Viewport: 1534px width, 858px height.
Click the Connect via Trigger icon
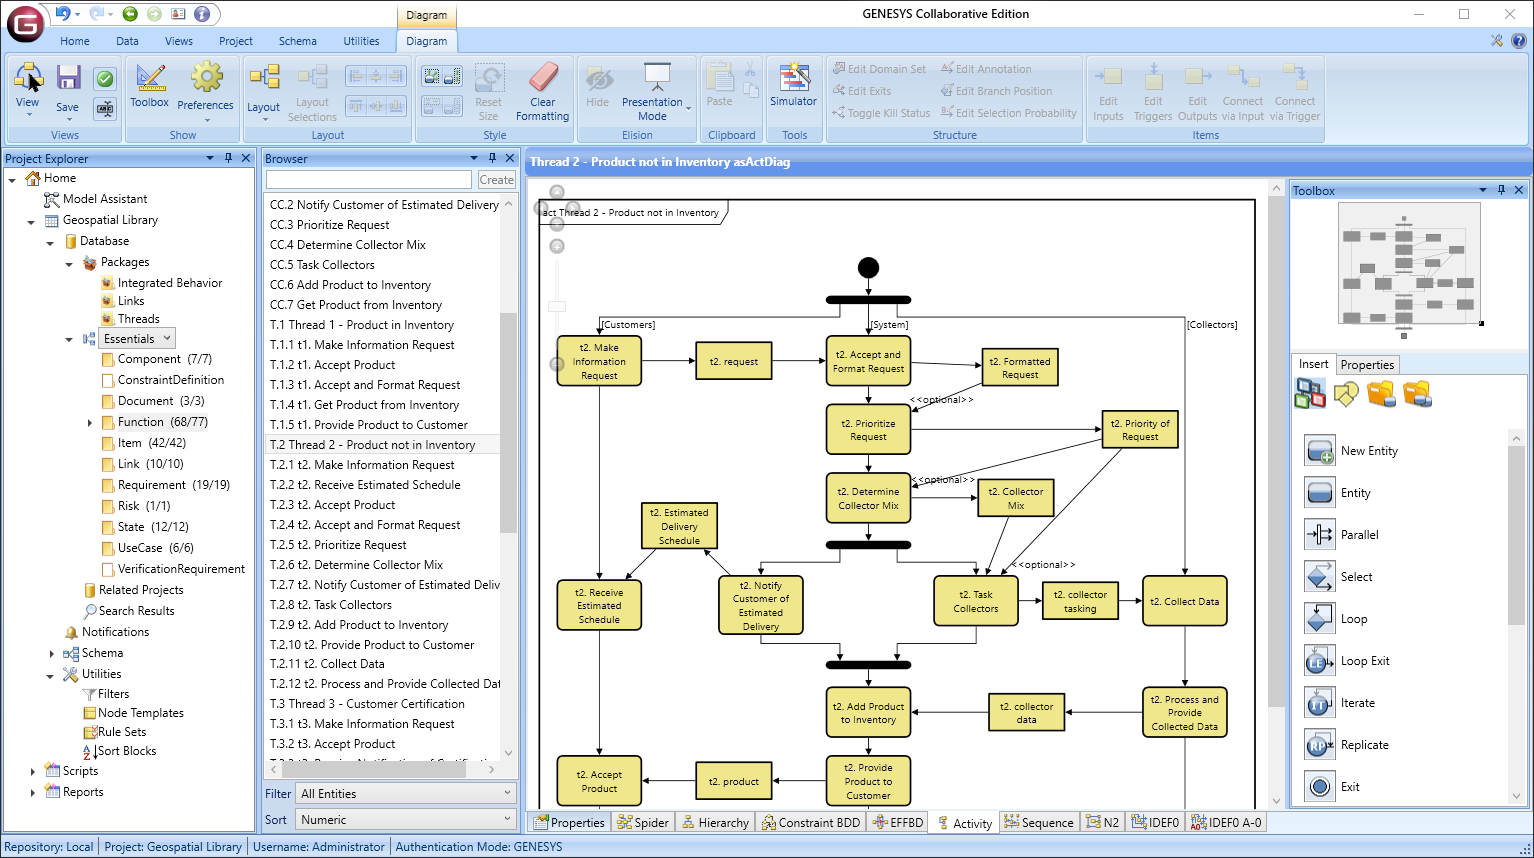tap(1295, 90)
